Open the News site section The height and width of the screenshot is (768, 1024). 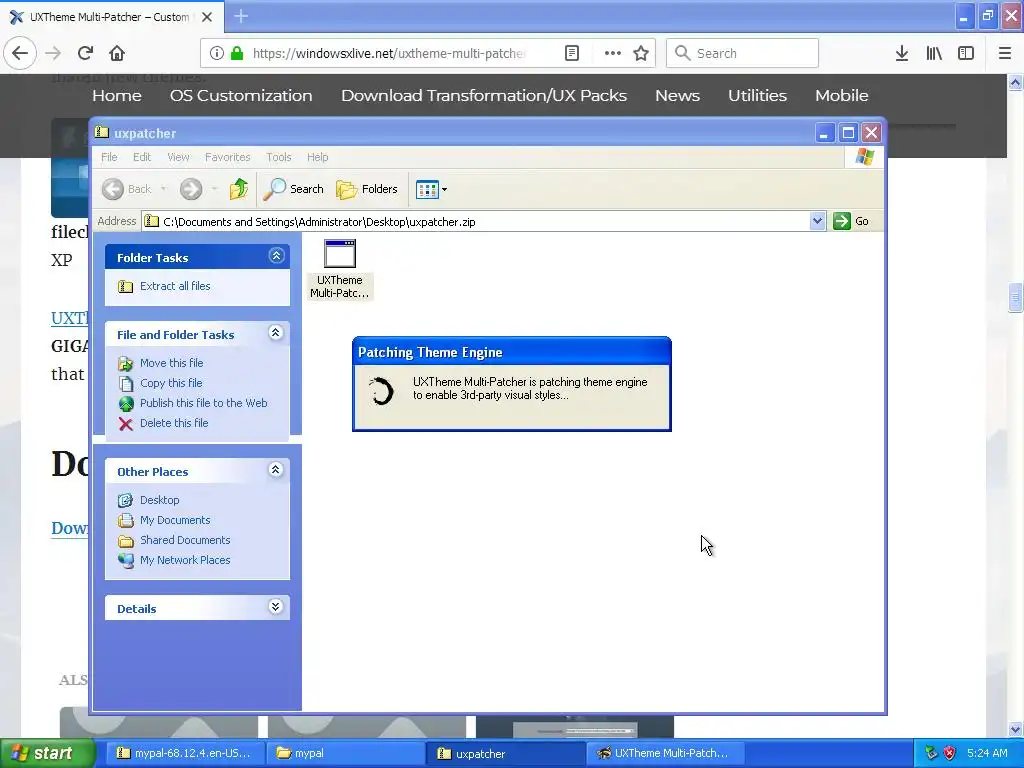pyautogui.click(x=677, y=95)
